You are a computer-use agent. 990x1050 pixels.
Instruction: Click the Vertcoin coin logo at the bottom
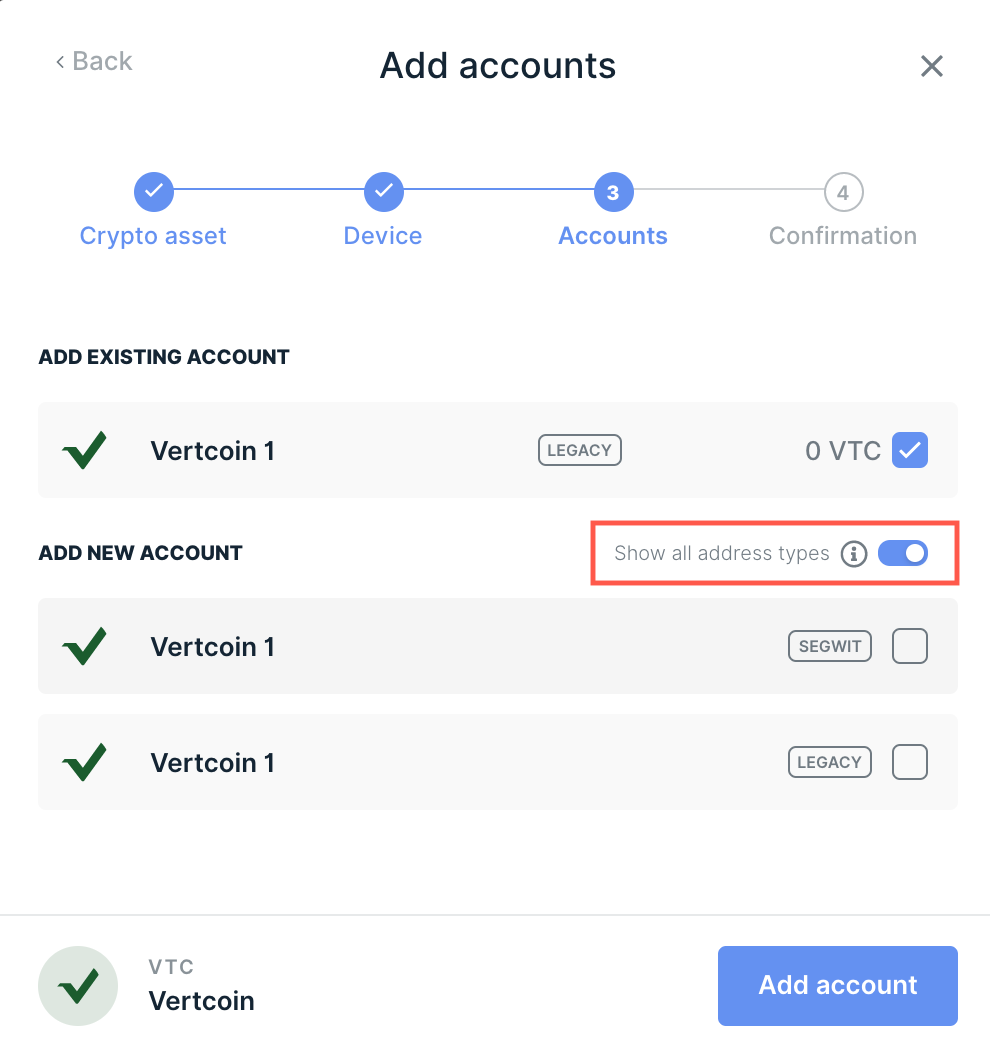point(77,985)
